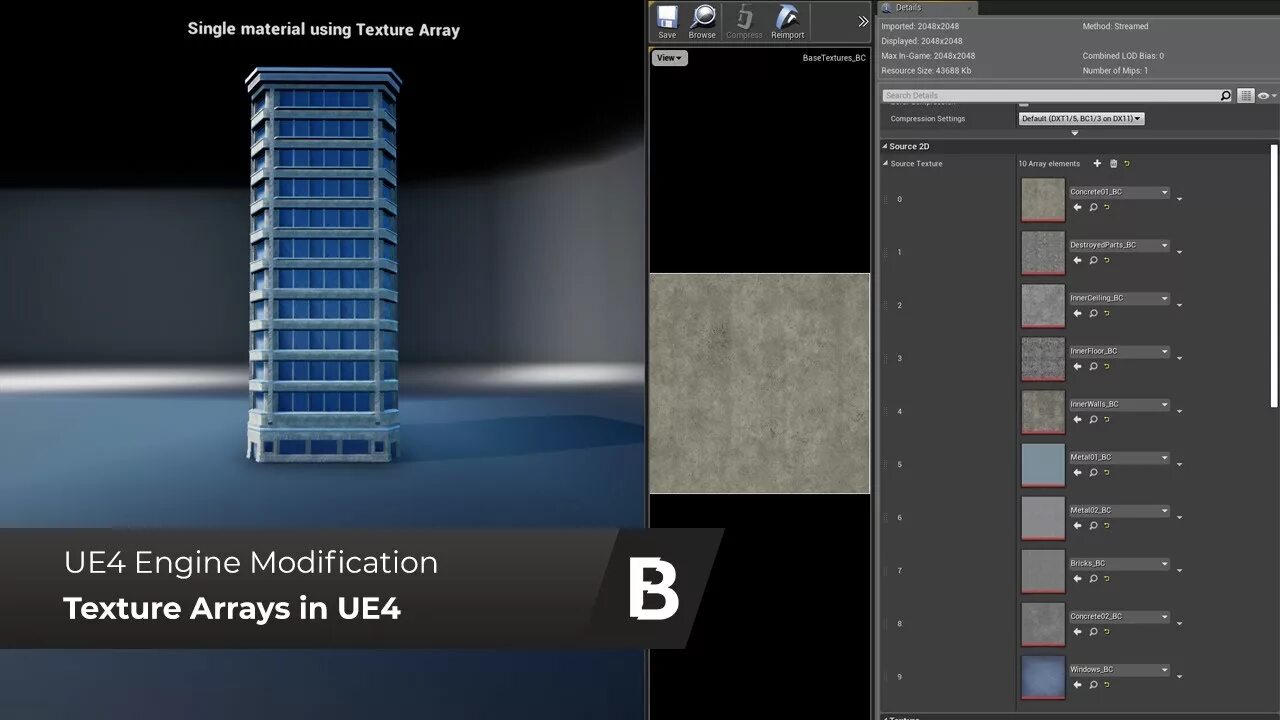Click the Compress toolbar icon
Viewport: 1280px width, 720px height.
pos(744,22)
